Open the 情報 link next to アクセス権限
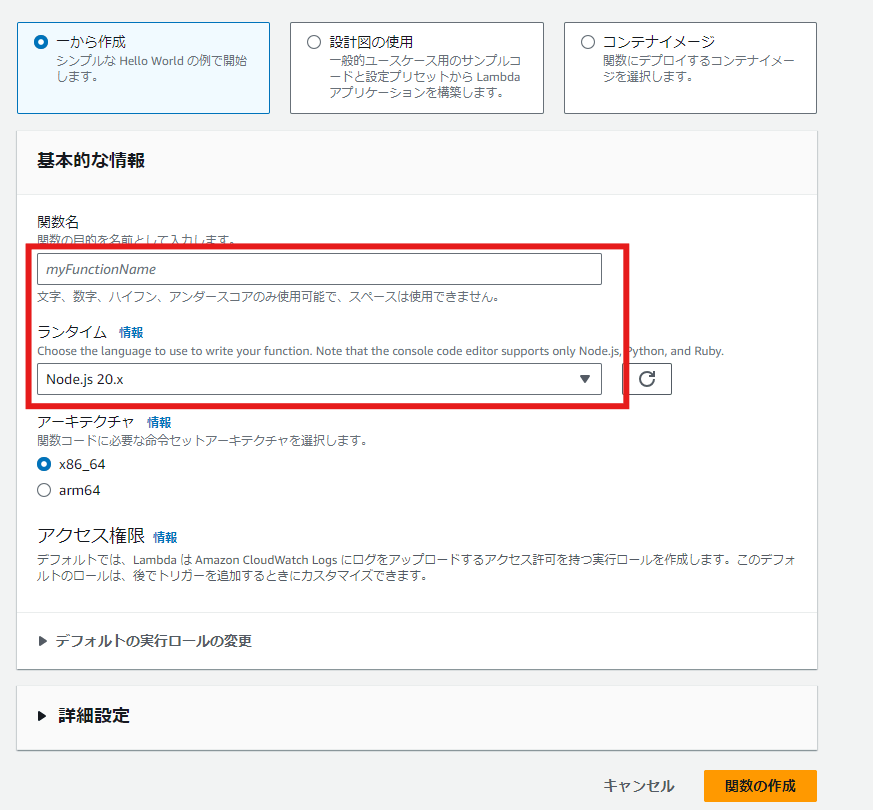The image size is (873, 810). click(x=165, y=537)
